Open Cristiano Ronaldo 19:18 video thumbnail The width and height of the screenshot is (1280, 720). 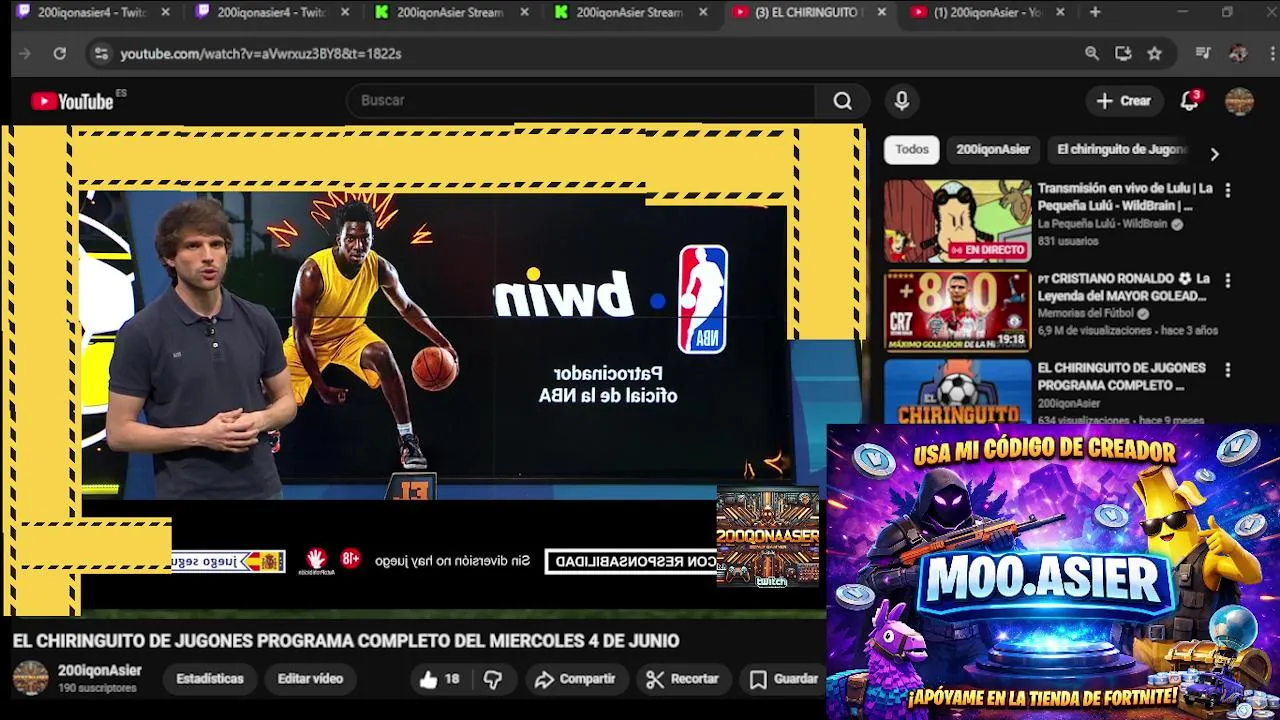957,311
